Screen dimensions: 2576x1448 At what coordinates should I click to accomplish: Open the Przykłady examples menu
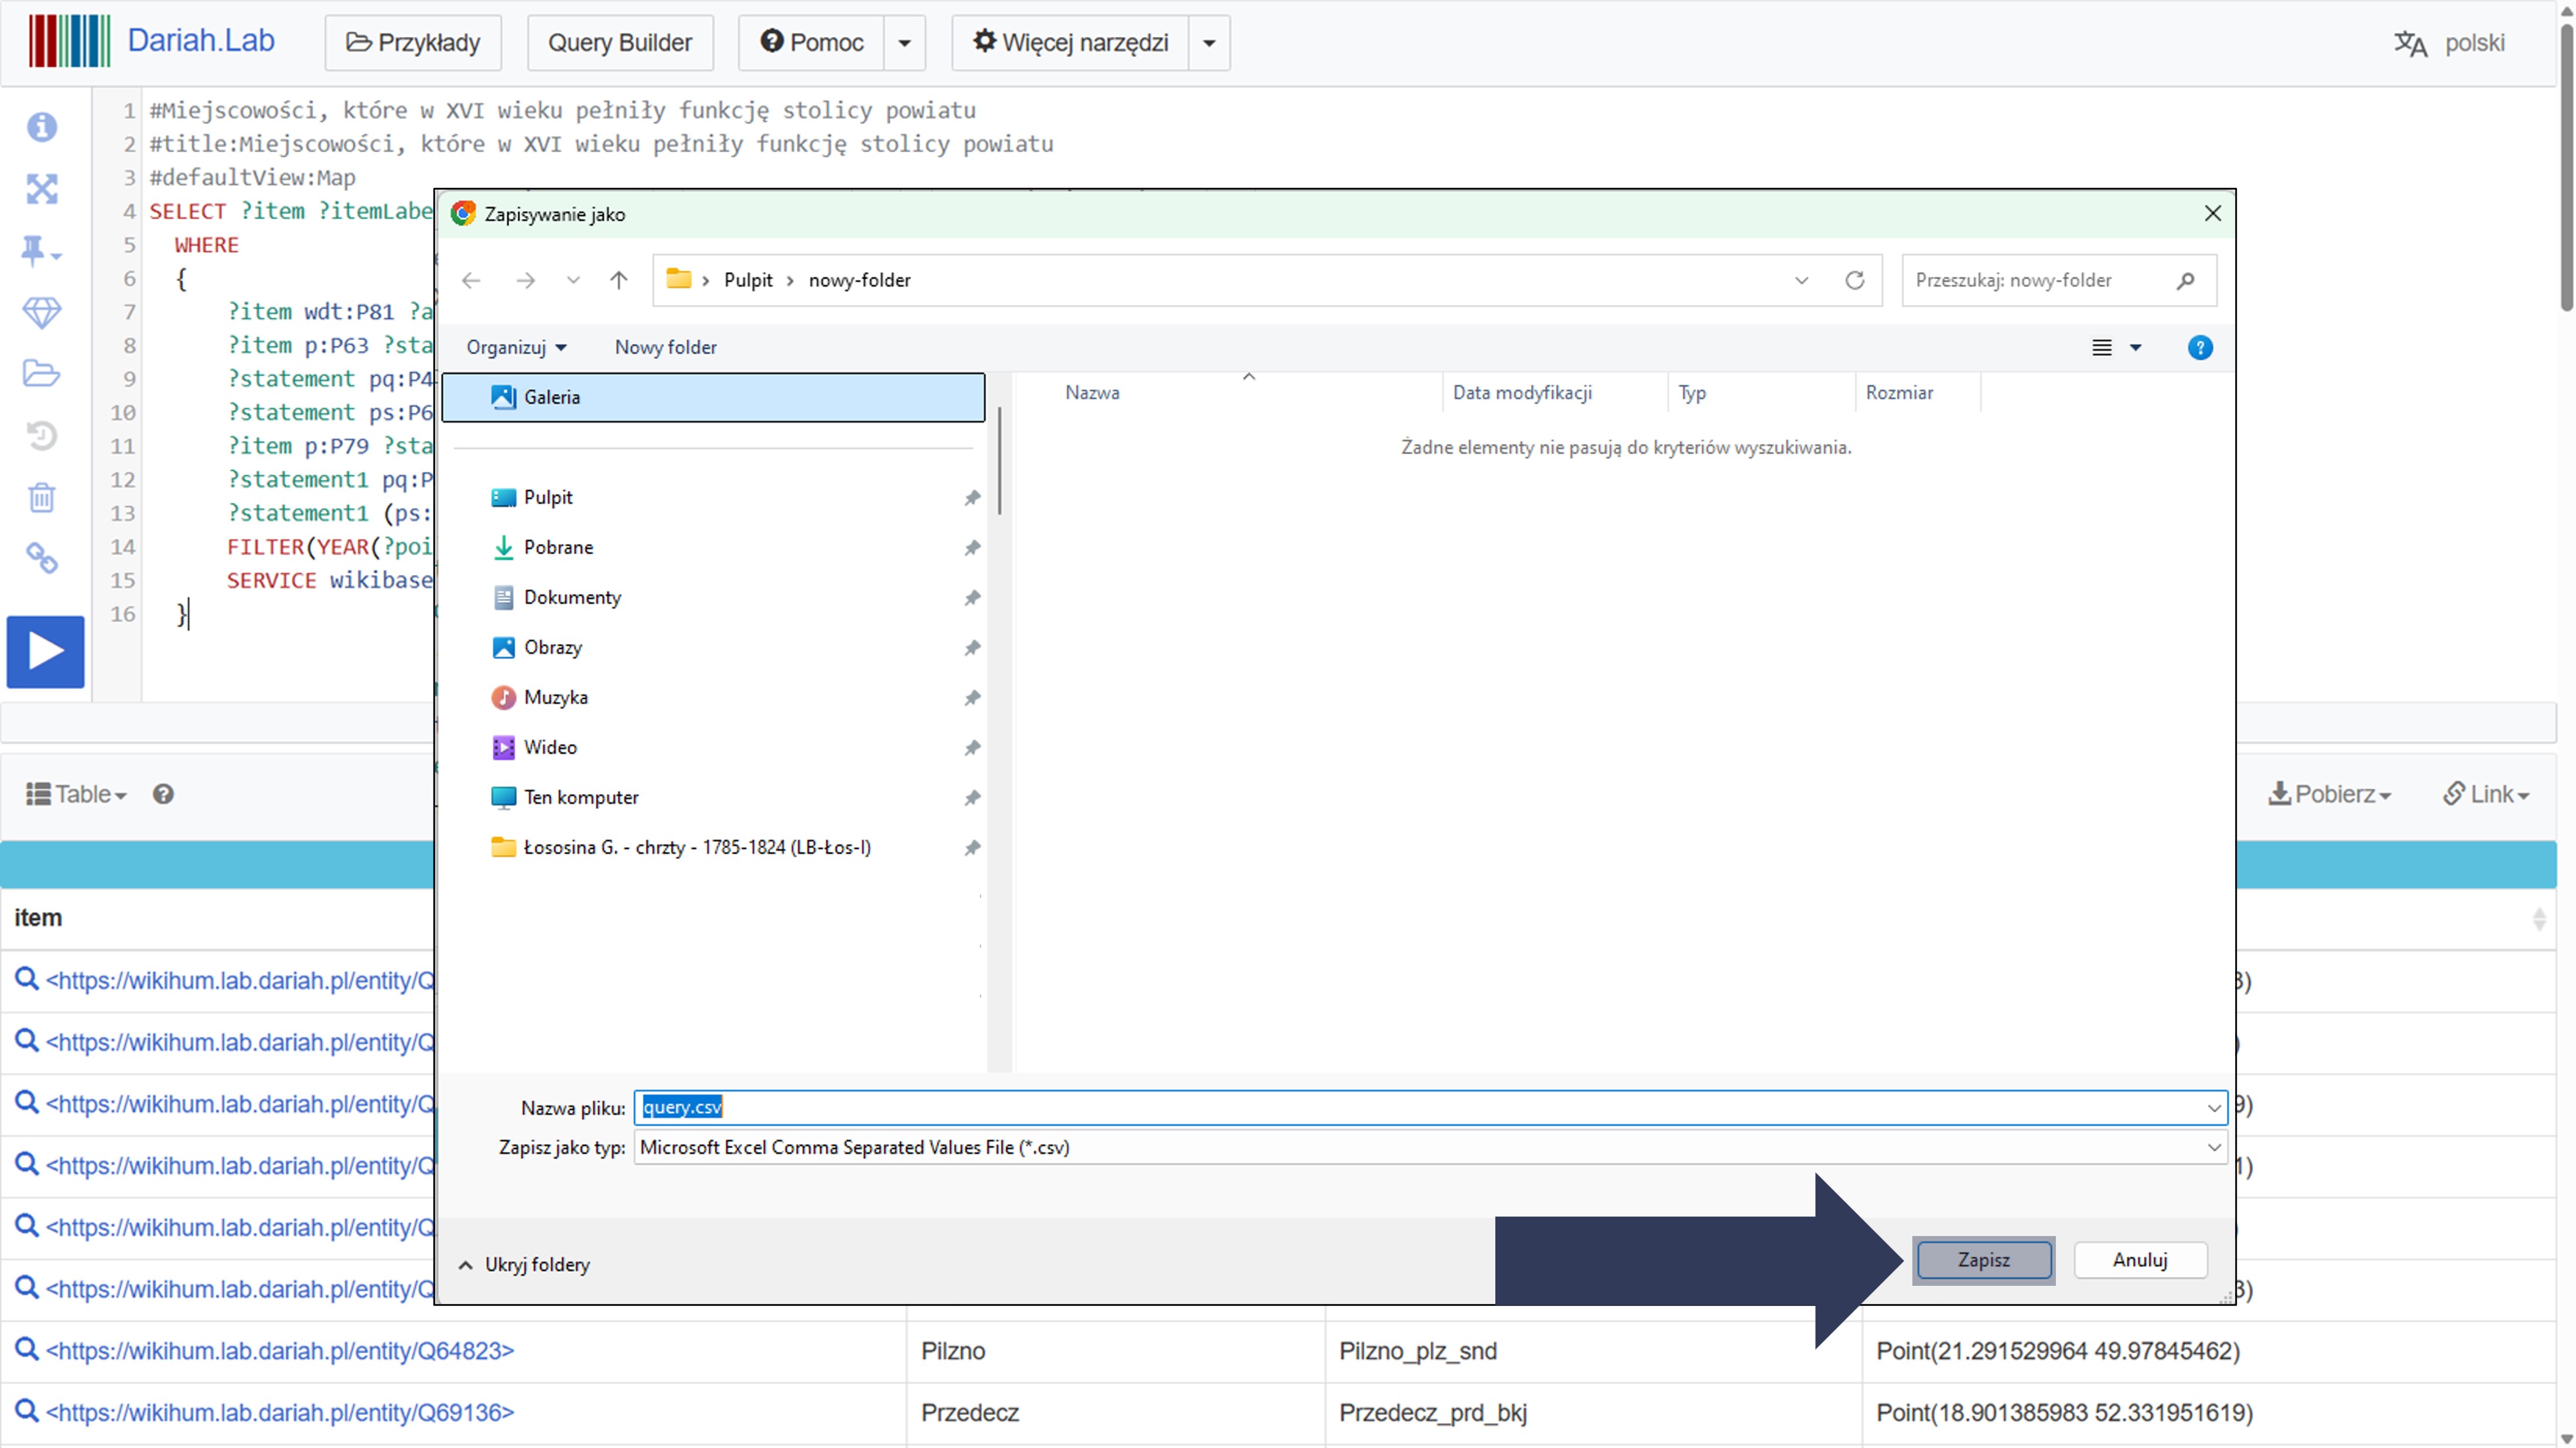click(413, 42)
